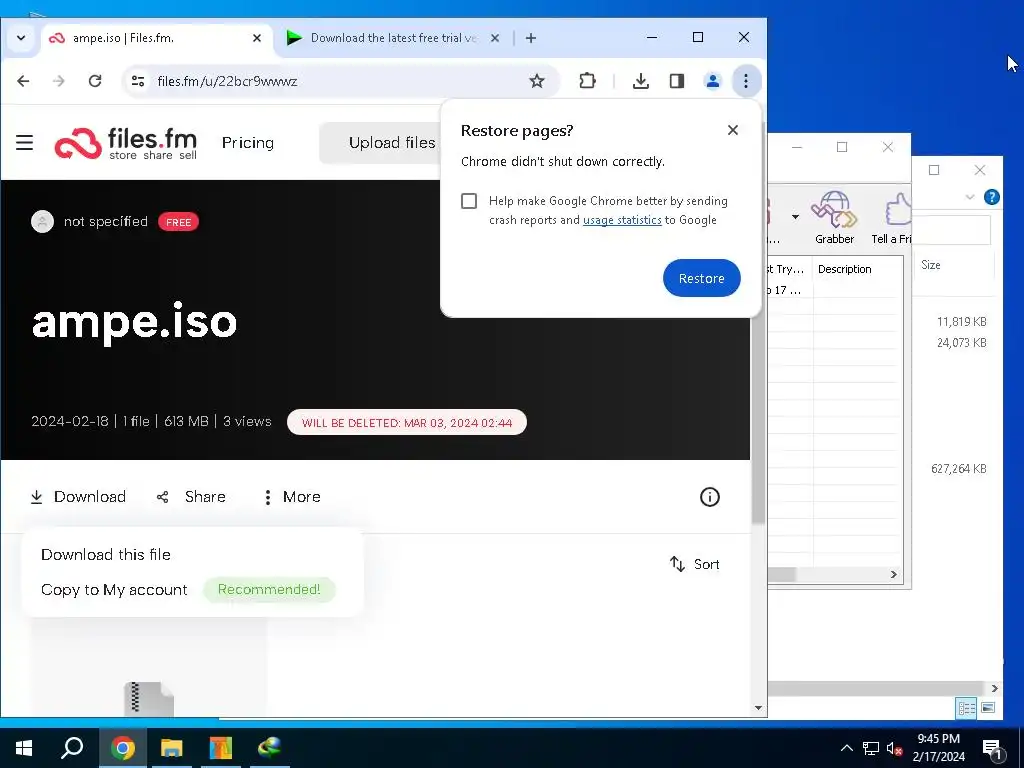Choose Download this file option

pyautogui.click(x=106, y=554)
